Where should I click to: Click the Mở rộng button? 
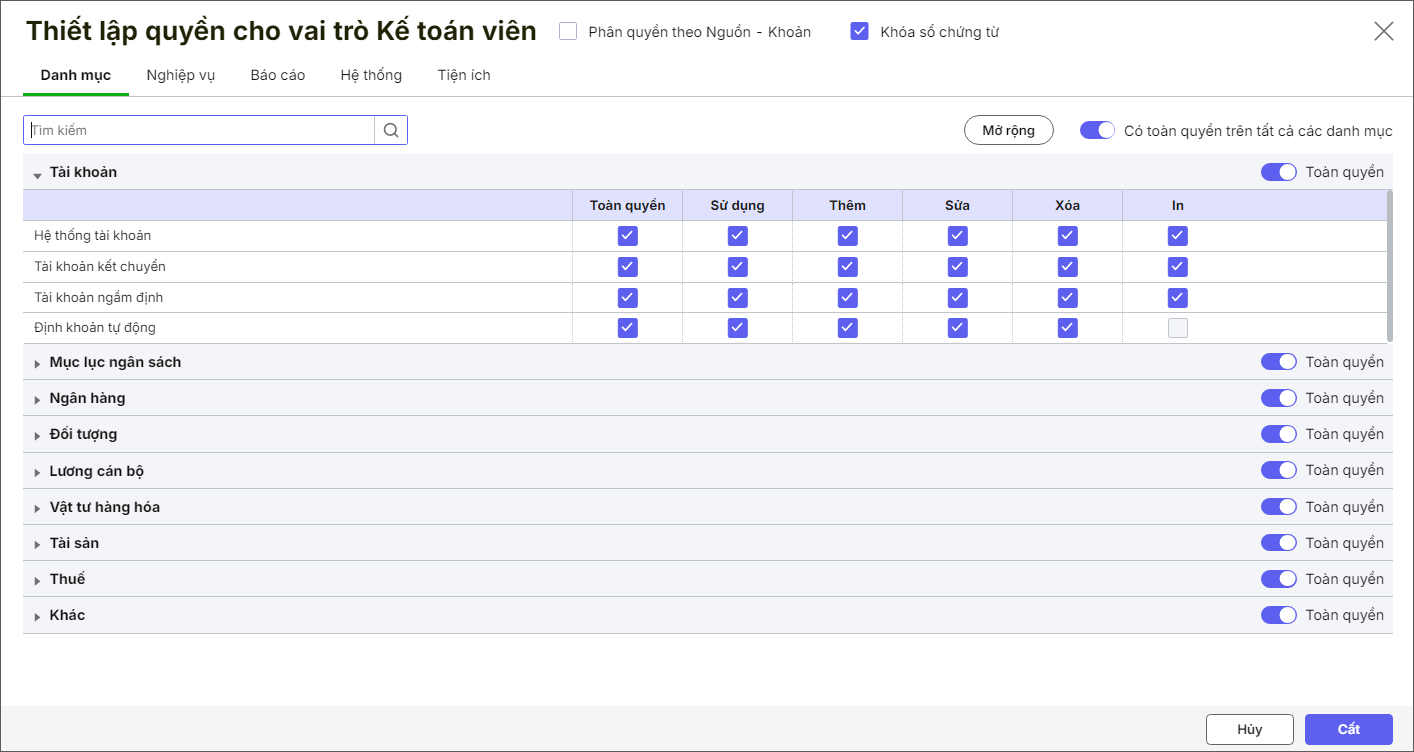[x=1008, y=130]
